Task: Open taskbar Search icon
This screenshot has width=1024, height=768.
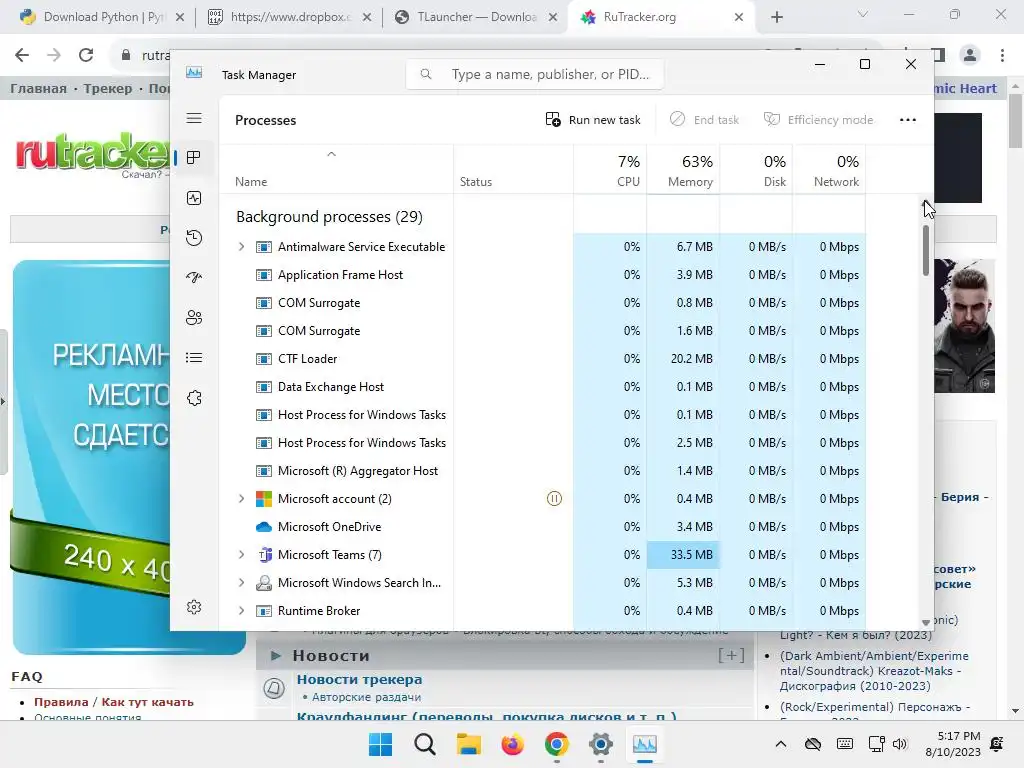Action: pyautogui.click(x=424, y=744)
